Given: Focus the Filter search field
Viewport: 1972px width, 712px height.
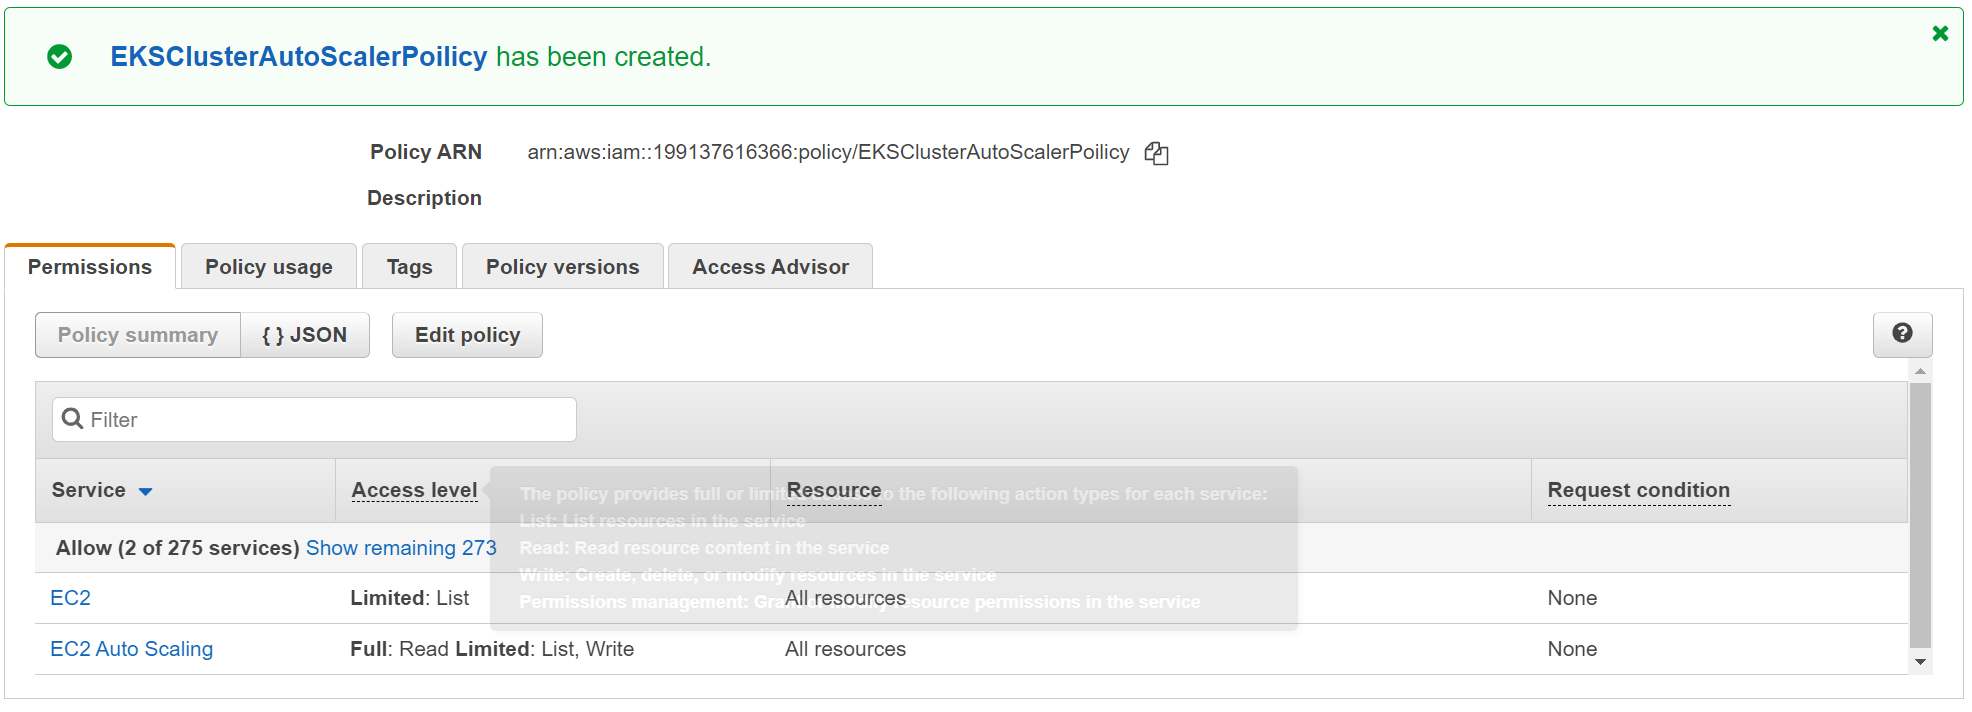Looking at the screenshot, I should [x=314, y=419].
